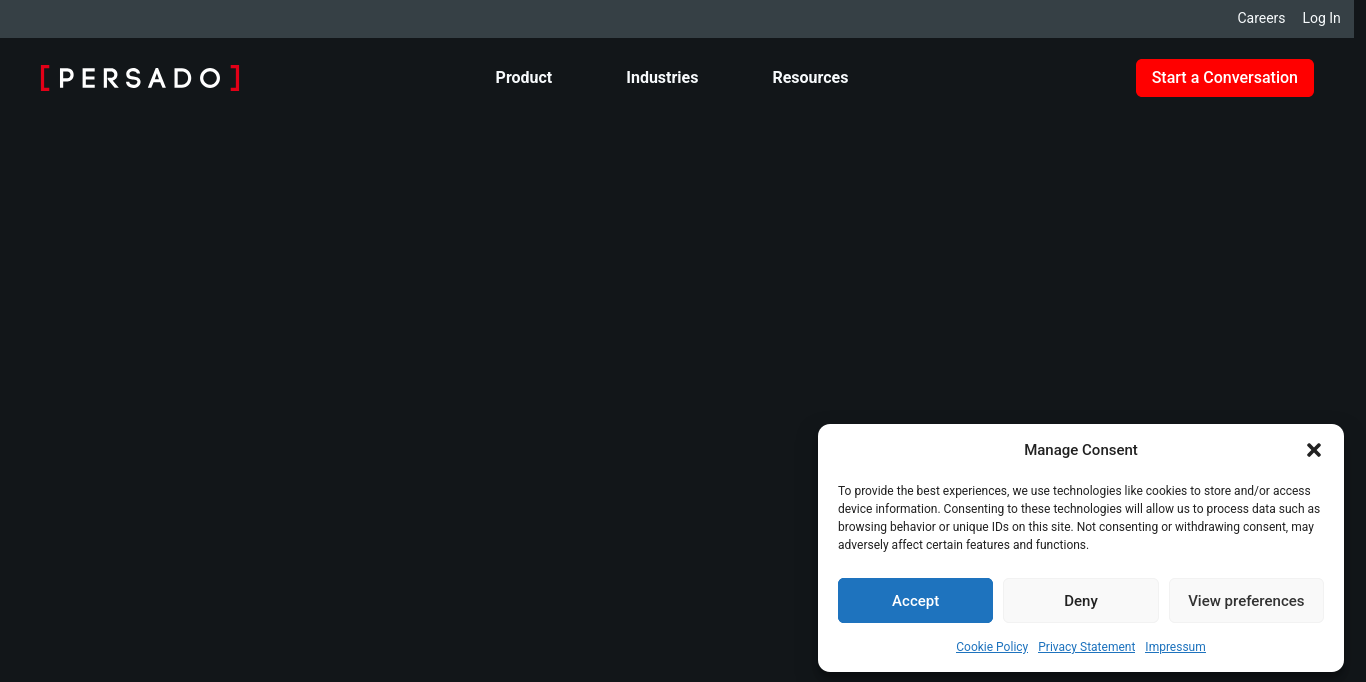Dismiss the consent popup with X
Screen dimensions: 1366x682
(1313, 450)
